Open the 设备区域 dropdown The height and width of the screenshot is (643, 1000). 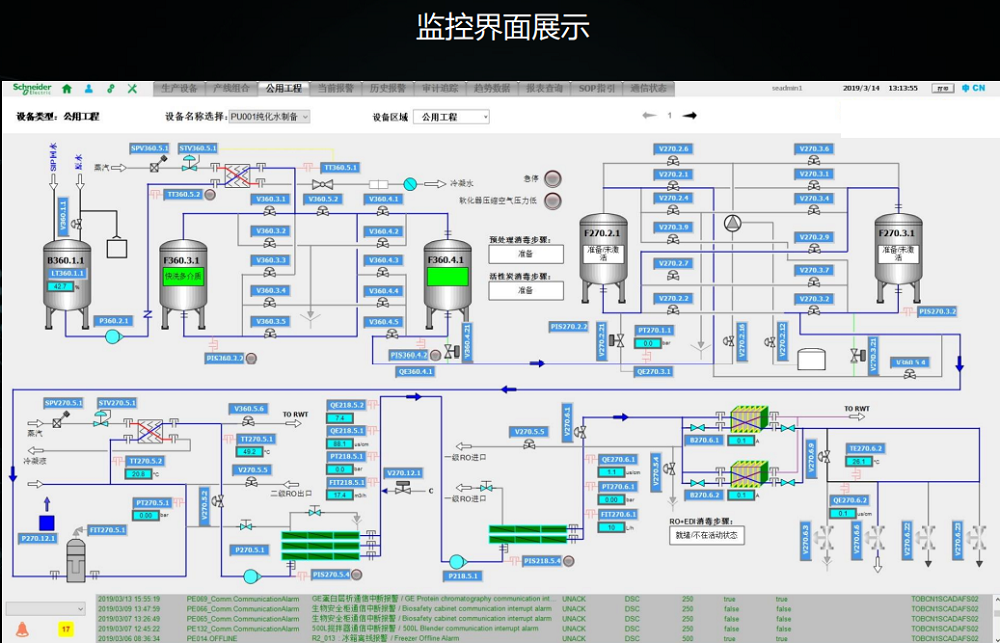click(x=451, y=115)
